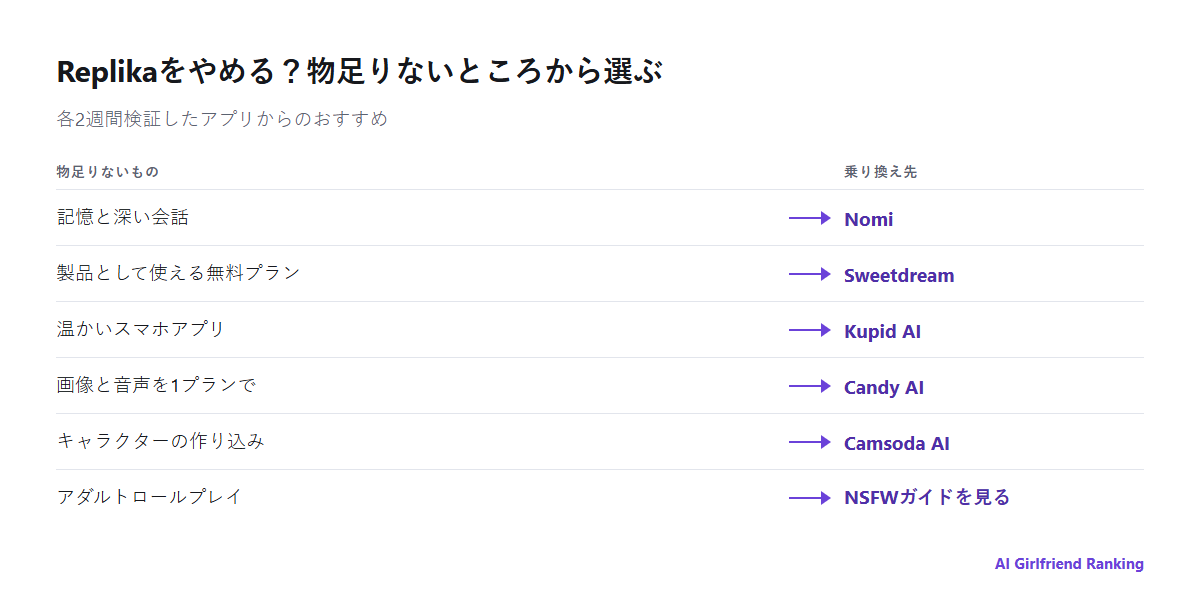Image resolution: width=1200 pixels, height=614 pixels.
Task: Select the アダルトロールプレイ row text
Action: 149,497
